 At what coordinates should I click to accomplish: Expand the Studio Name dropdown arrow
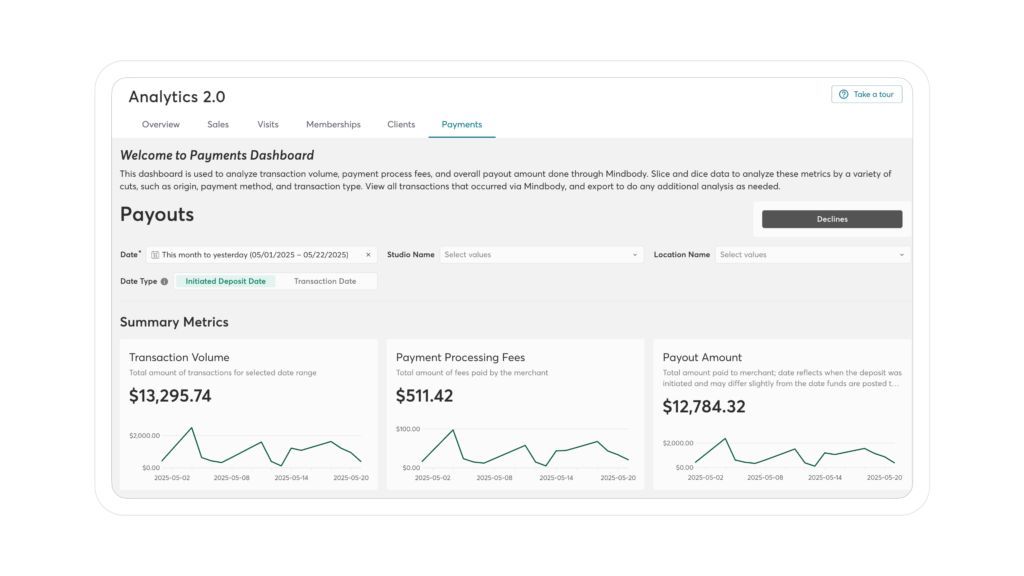[634, 255]
